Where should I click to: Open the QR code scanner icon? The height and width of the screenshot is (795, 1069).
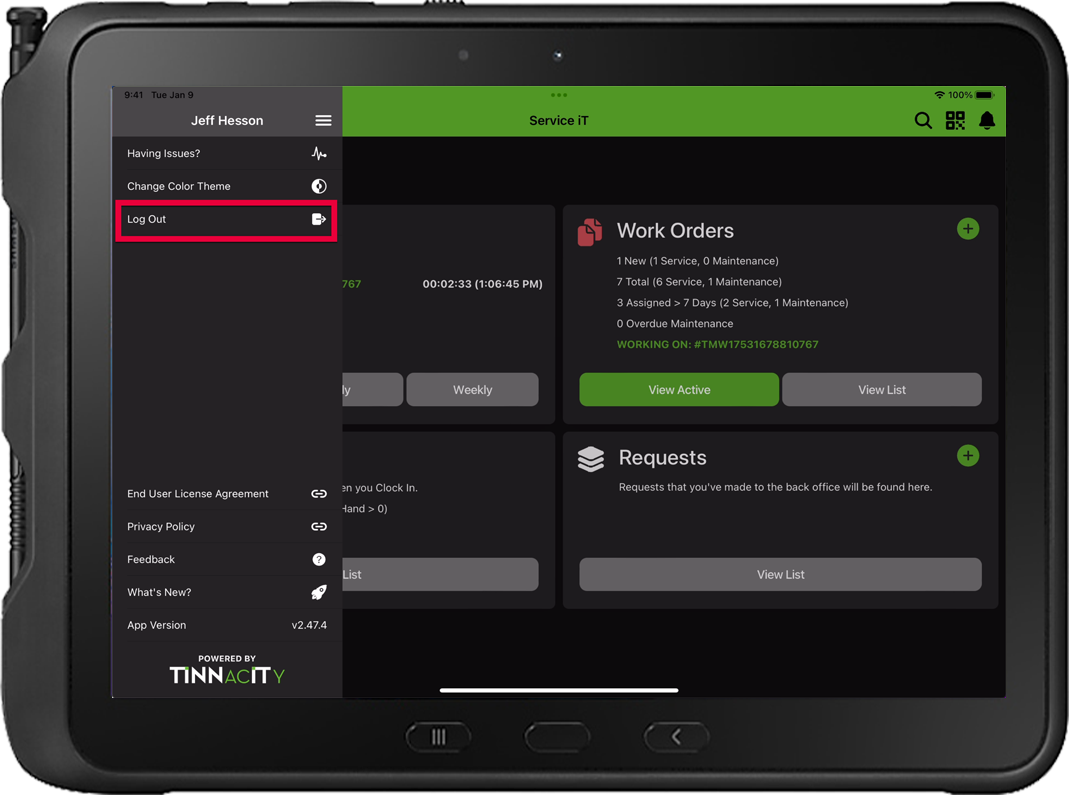click(955, 120)
